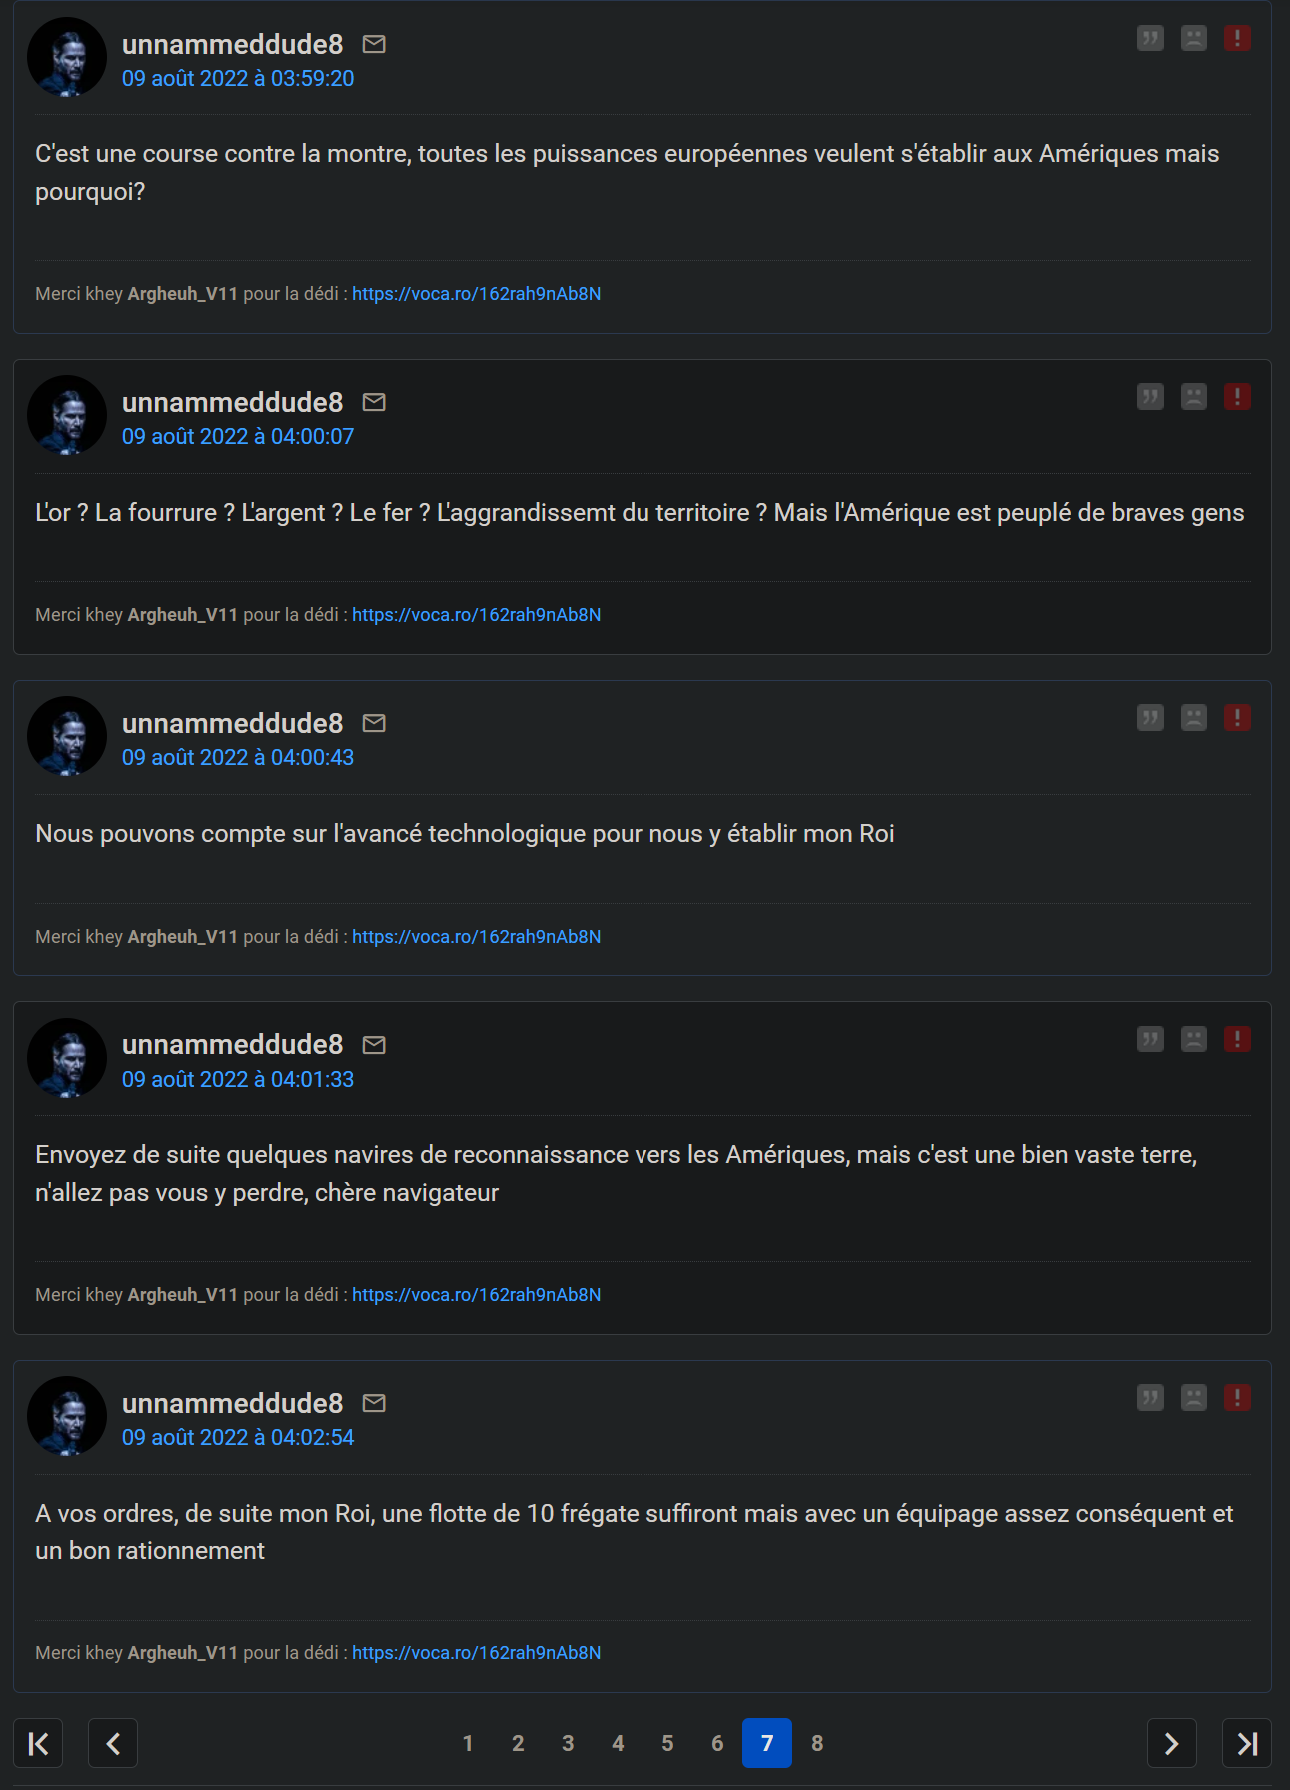Viewport: 1290px width, 1790px height.
Task: Click avatar of the 04:00:43 post
Action: (x=67, y=736)
